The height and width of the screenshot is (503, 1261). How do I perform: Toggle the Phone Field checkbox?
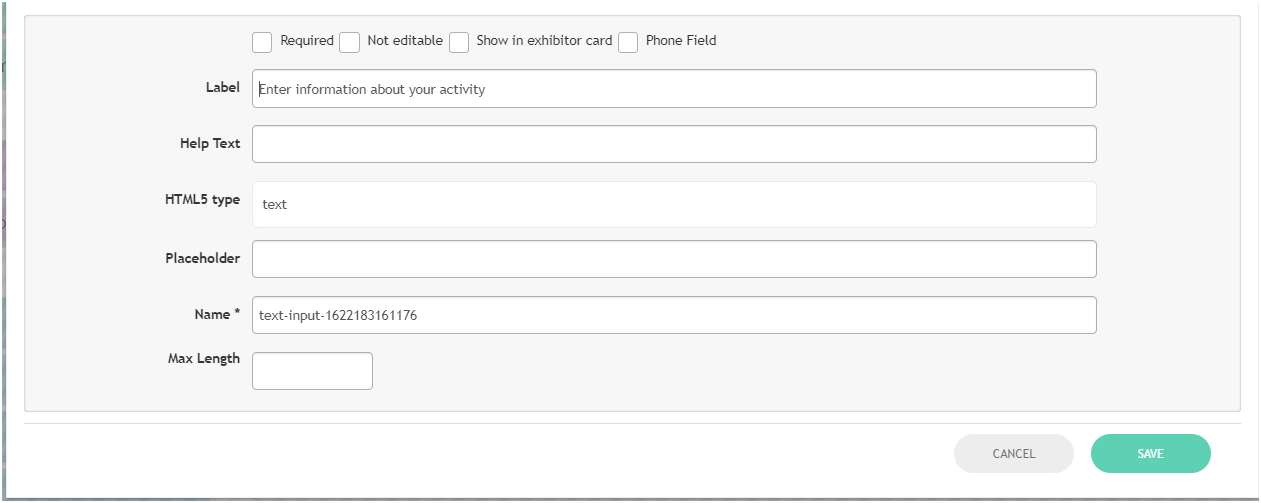click(x=628, y=42)
